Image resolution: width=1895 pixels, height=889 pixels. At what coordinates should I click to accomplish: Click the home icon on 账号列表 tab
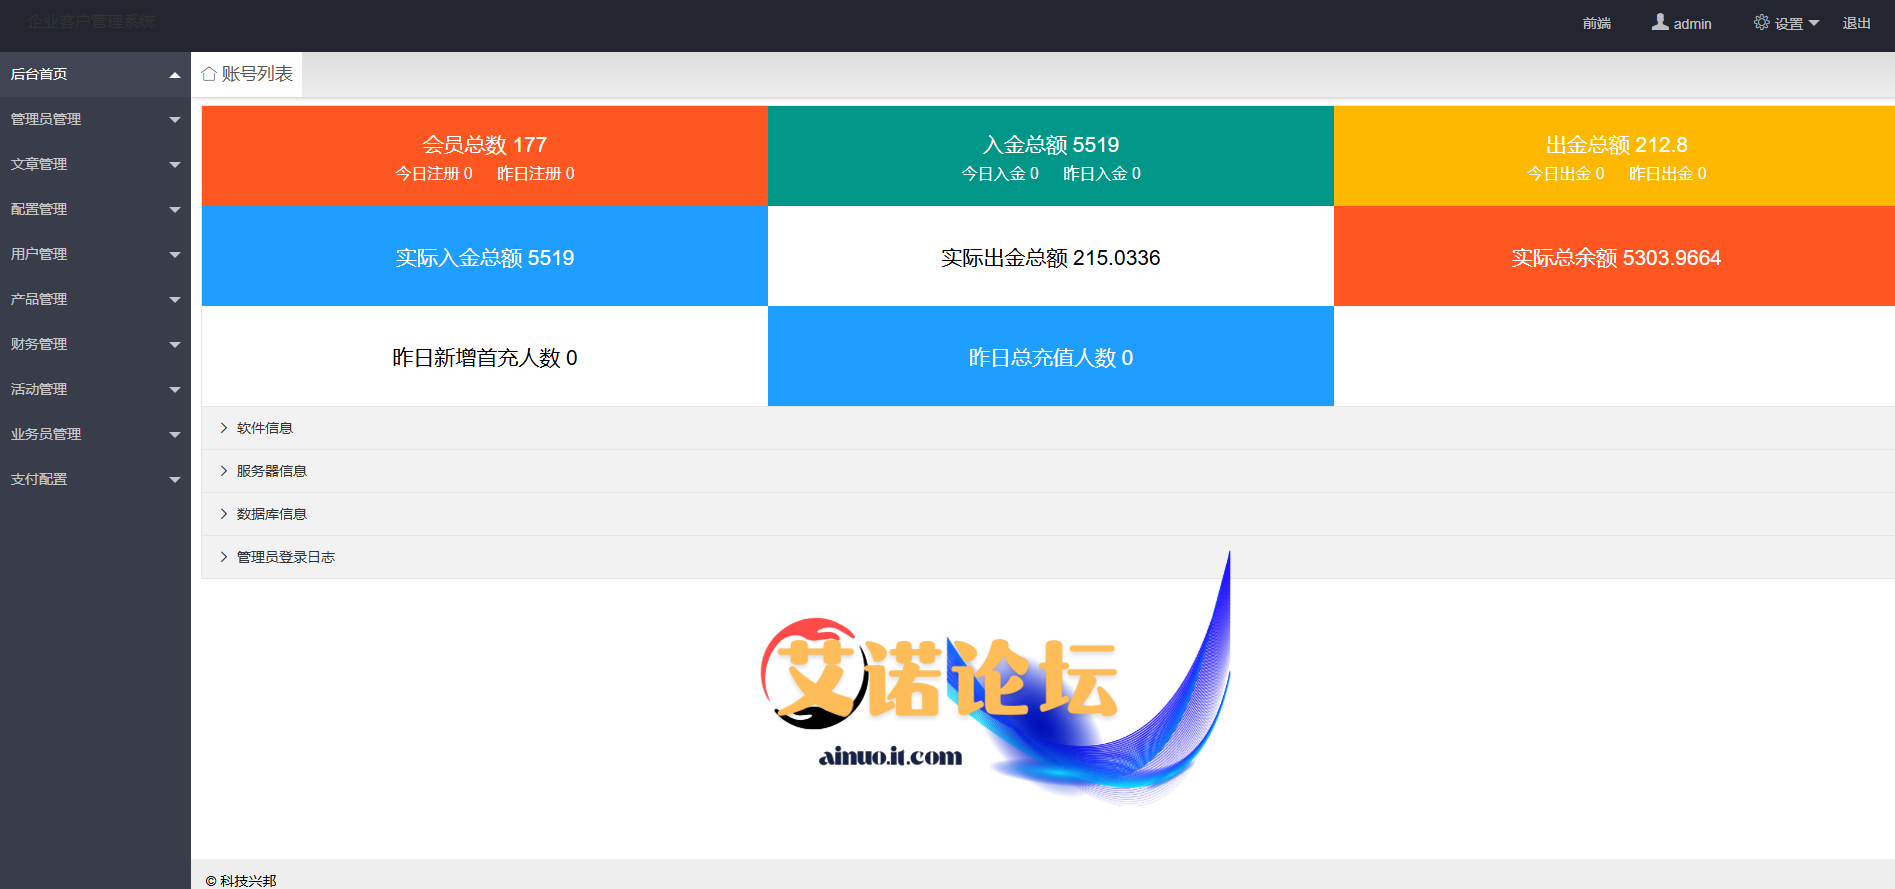(209, 74)
